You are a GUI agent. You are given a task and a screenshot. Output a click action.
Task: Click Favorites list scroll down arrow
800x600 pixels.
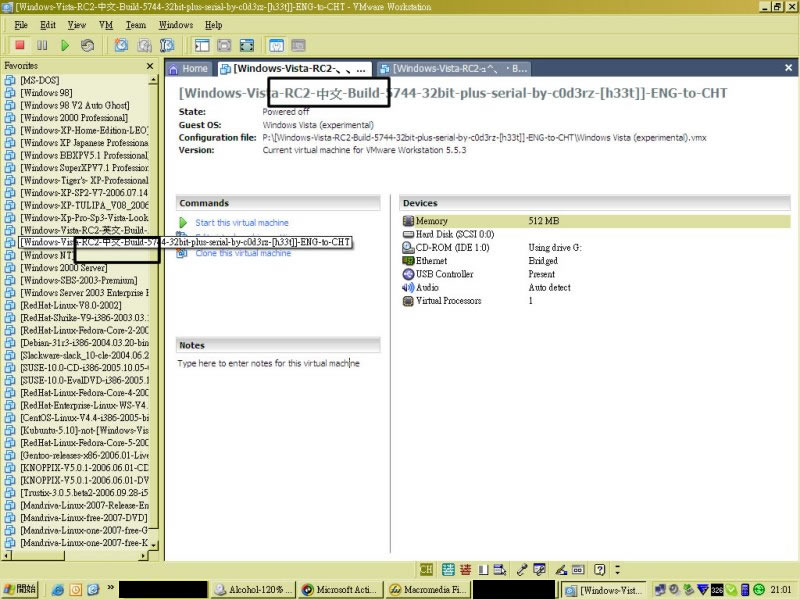click(154, 545)
